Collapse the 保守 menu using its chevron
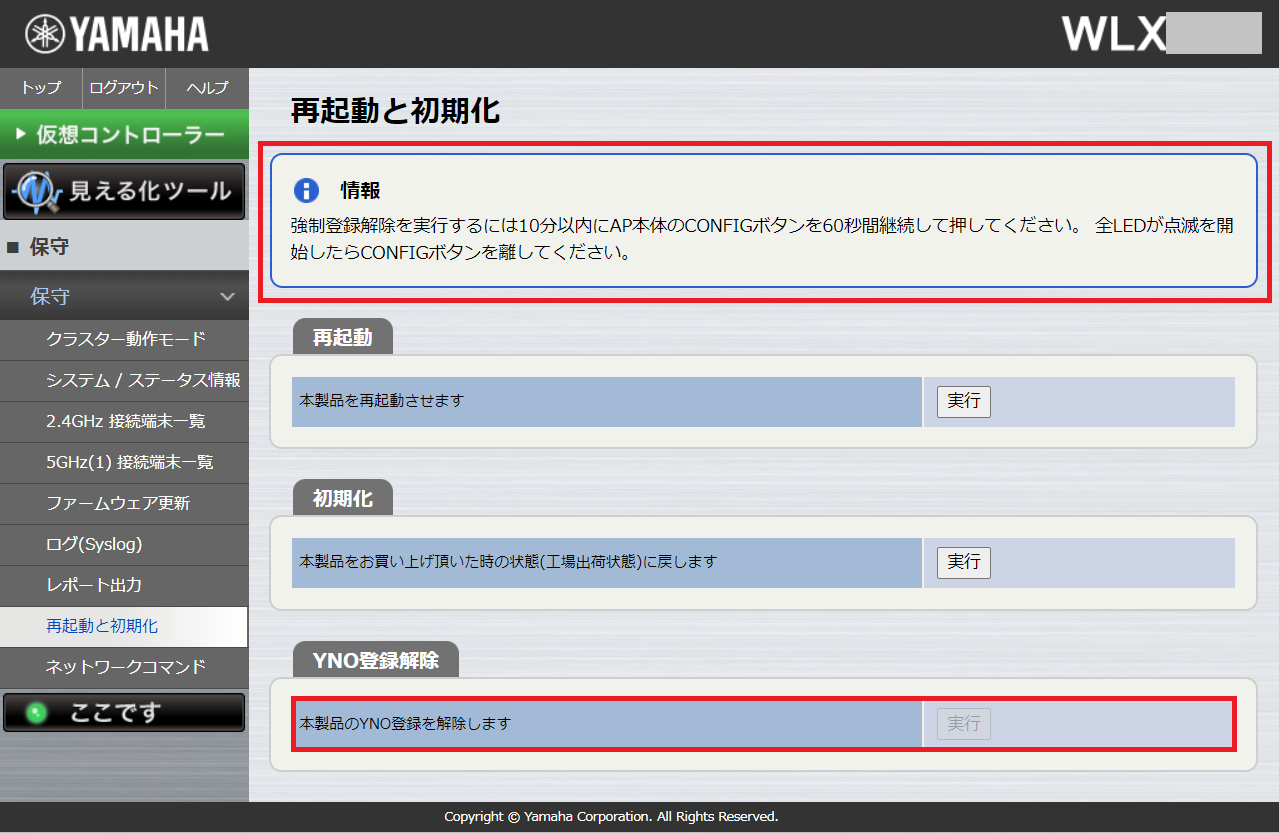 228,297
